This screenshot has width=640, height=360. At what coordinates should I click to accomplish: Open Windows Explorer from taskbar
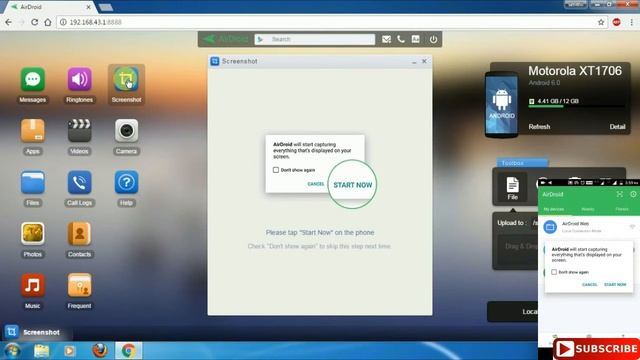tap(42, 351)
